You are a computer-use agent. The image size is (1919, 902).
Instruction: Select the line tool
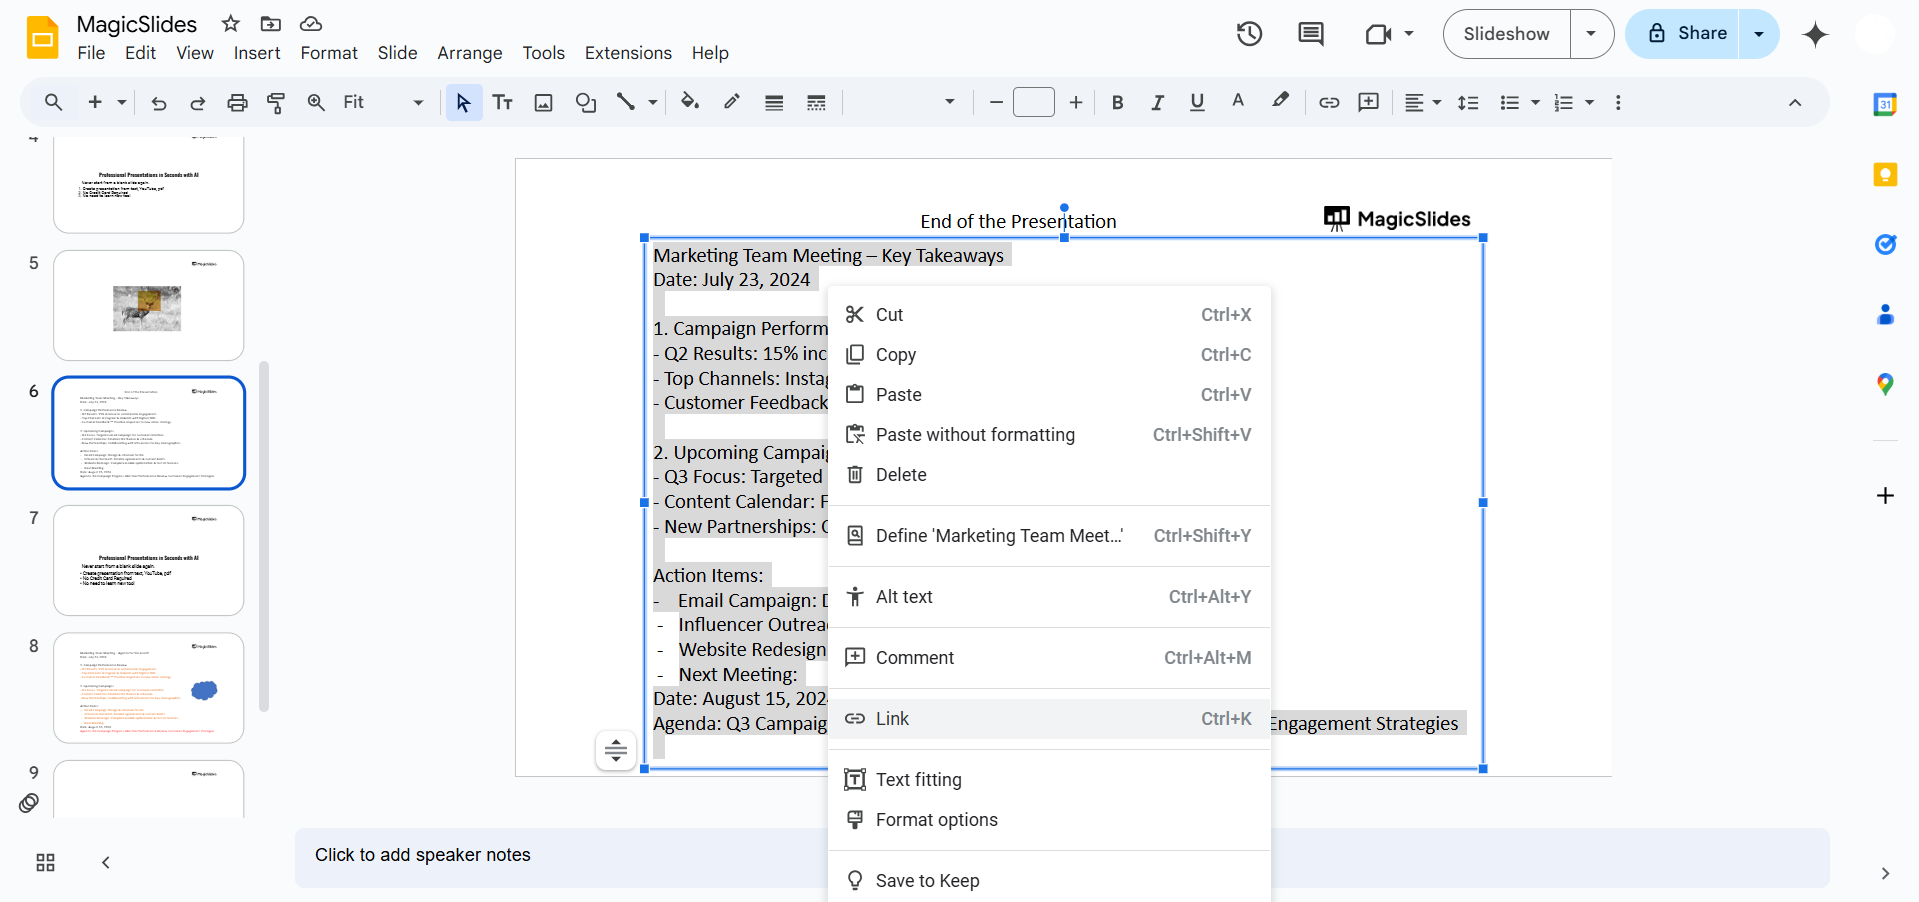(626, 102)
